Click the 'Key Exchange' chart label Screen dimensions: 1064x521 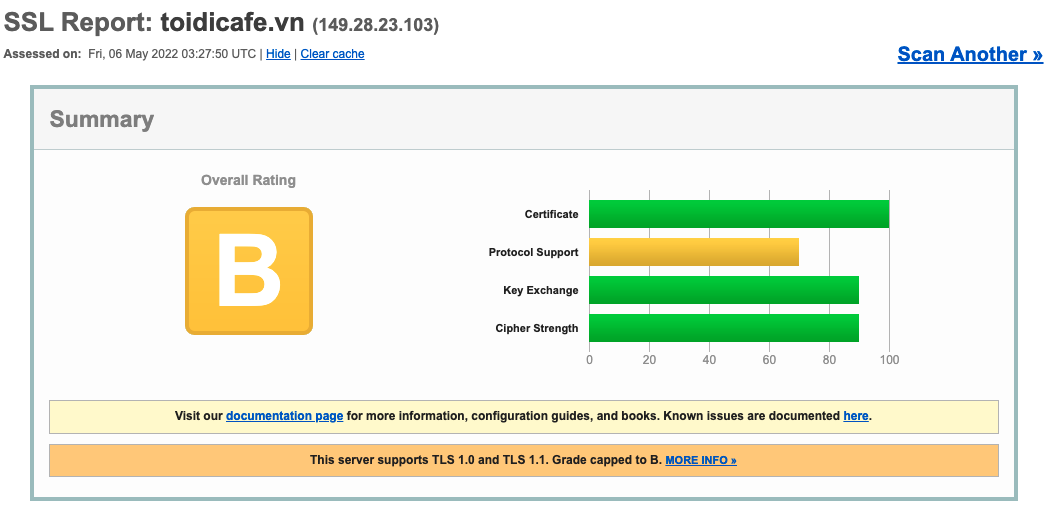coord(540,290)
